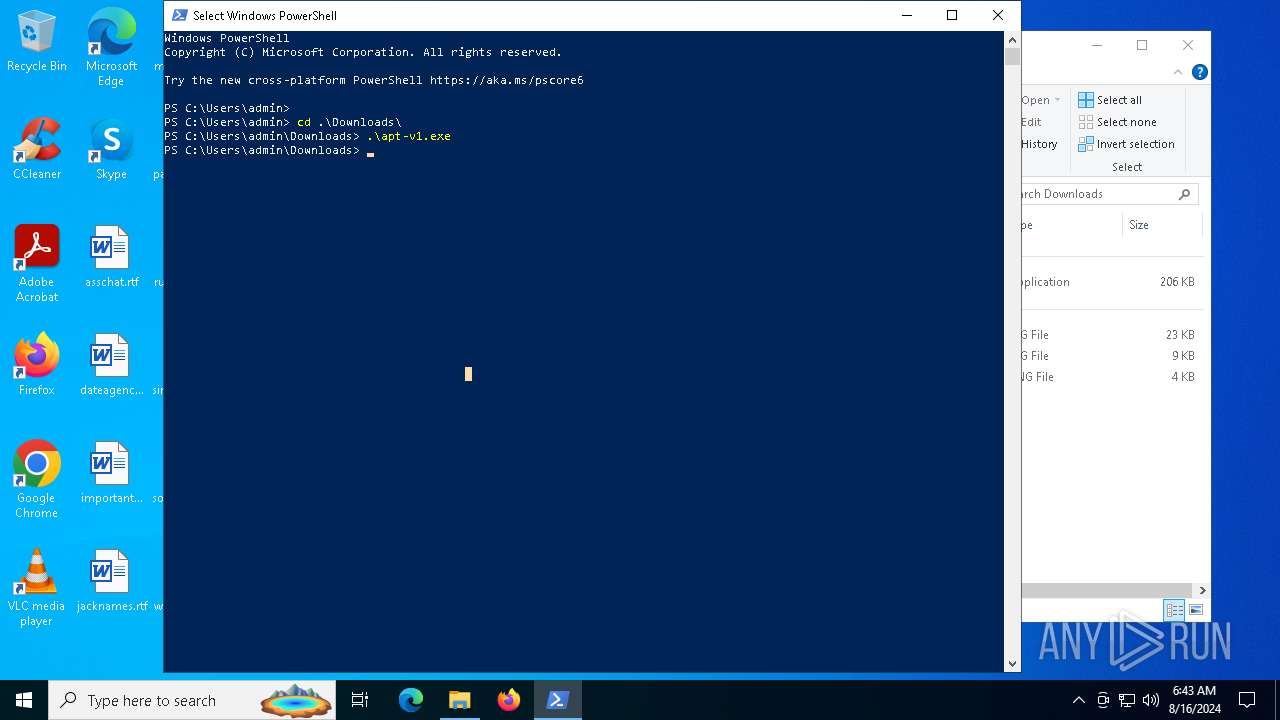This screenshot has height=720, width=1280.
Task: Open the Recycle Bin desktop icon
Action: (x=37, y=42)
